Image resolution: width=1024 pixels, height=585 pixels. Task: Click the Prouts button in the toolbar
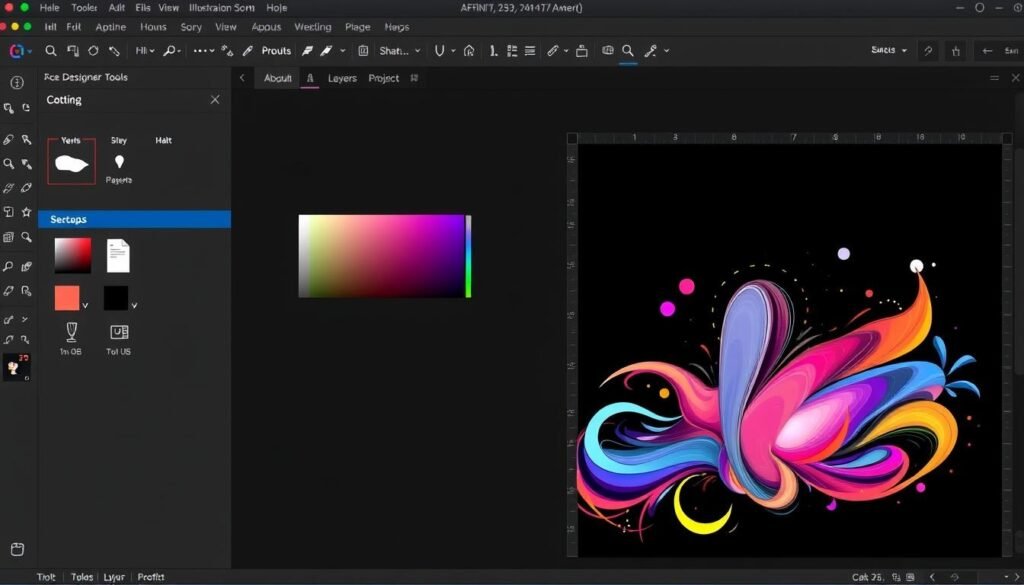tap(276, 50)
